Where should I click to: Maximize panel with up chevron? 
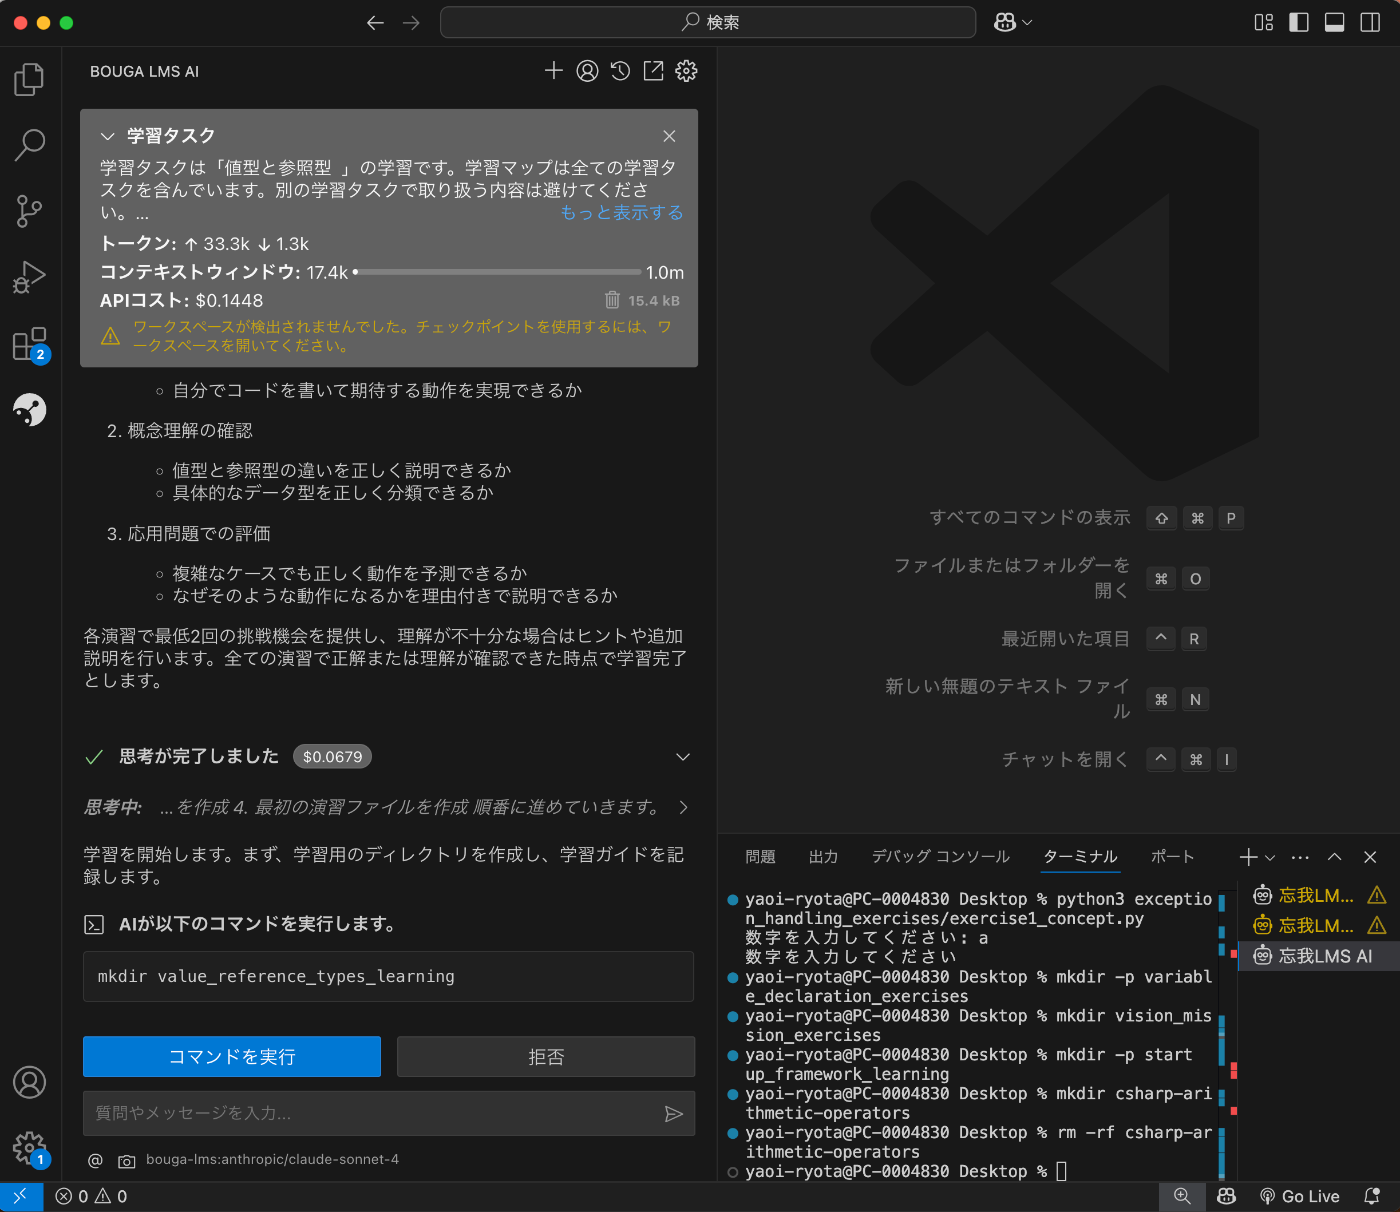pyautogui.click(x=1335, y=857)
